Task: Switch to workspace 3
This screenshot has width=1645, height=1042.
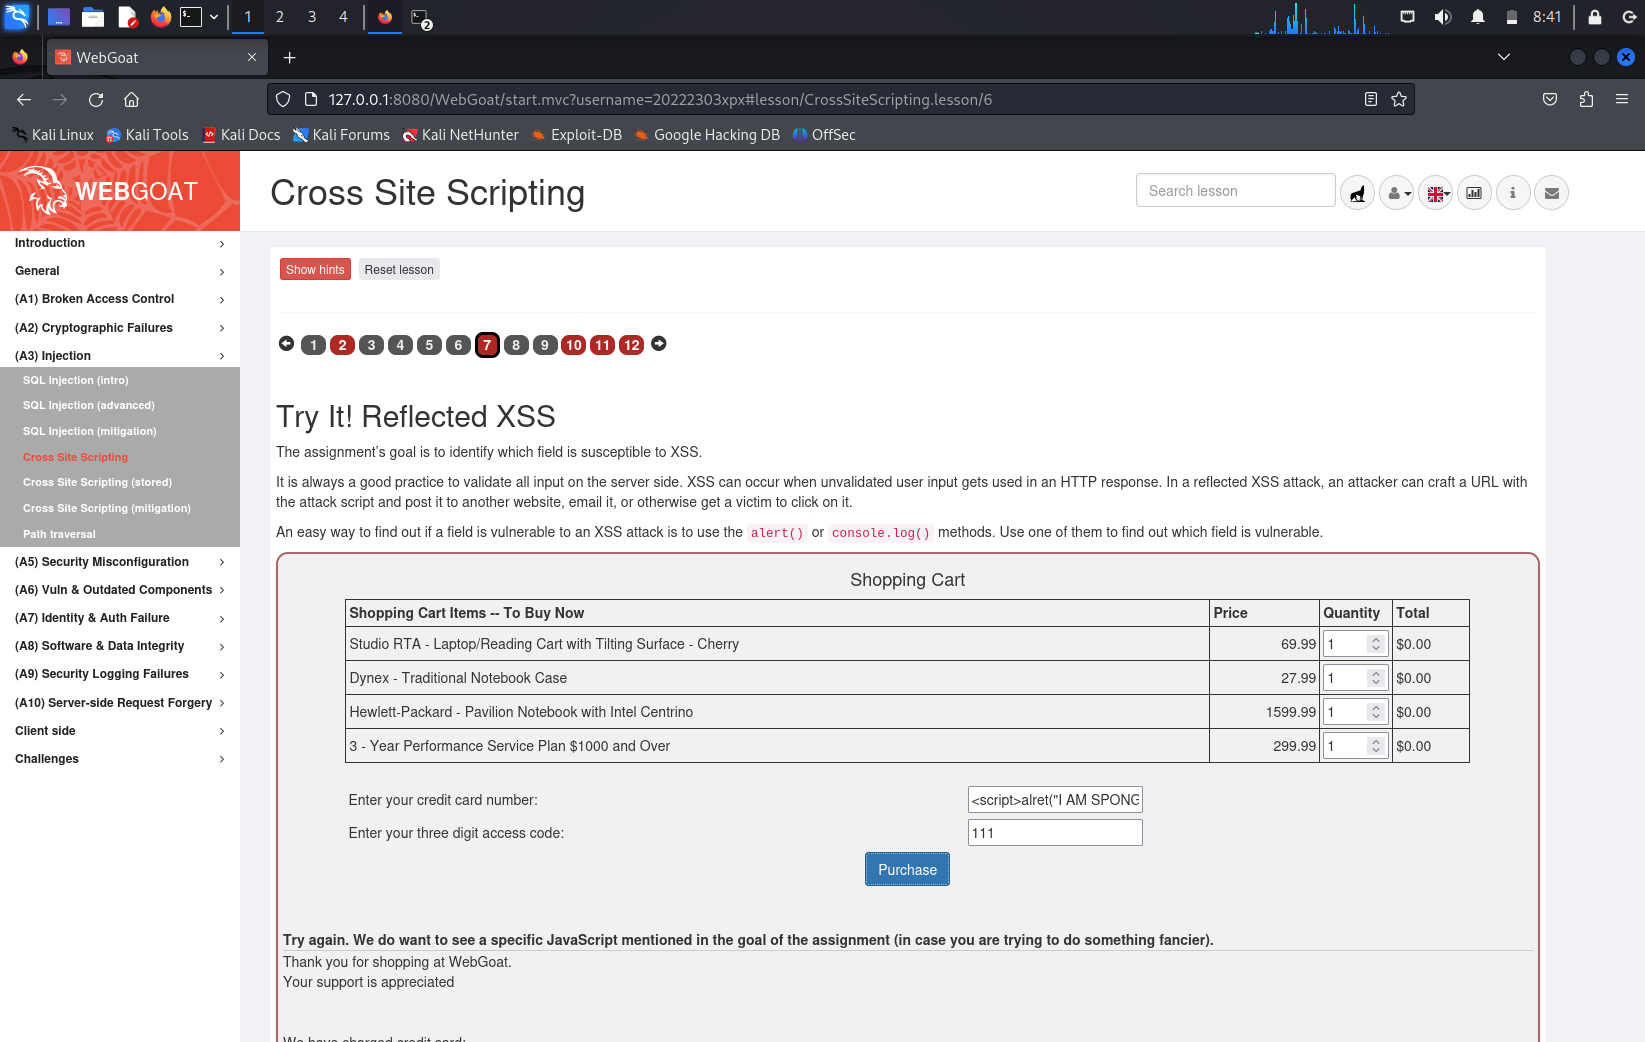Action: click(x=312, y=17)
